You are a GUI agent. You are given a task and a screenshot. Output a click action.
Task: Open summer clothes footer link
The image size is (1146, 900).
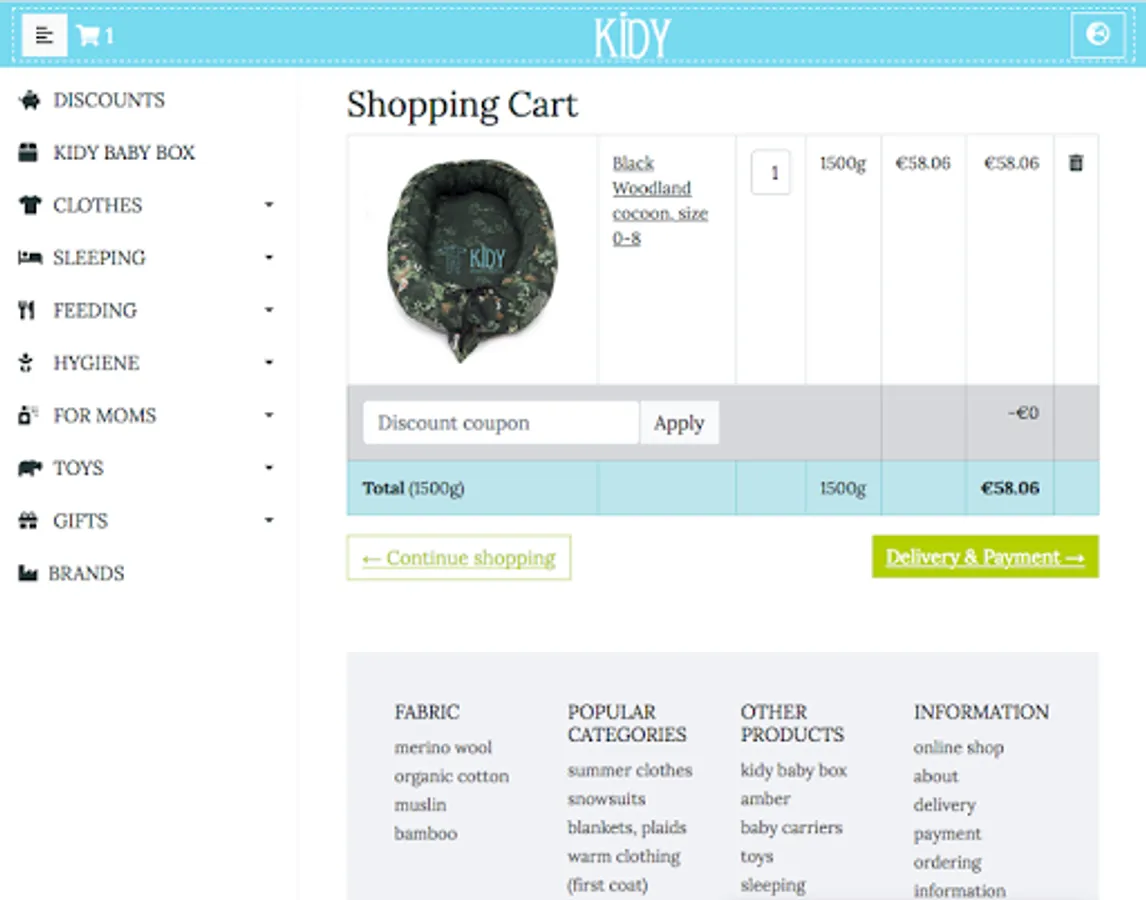click(630, 770)
